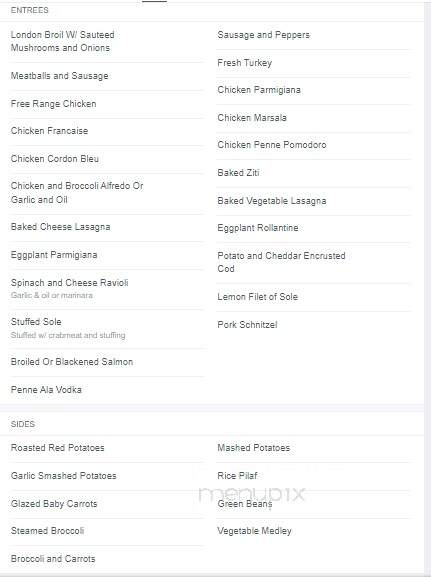Screen dimensions: 431x577
Task: Click Baked Cheese Lasagna
Action: [x=60, y=227]
